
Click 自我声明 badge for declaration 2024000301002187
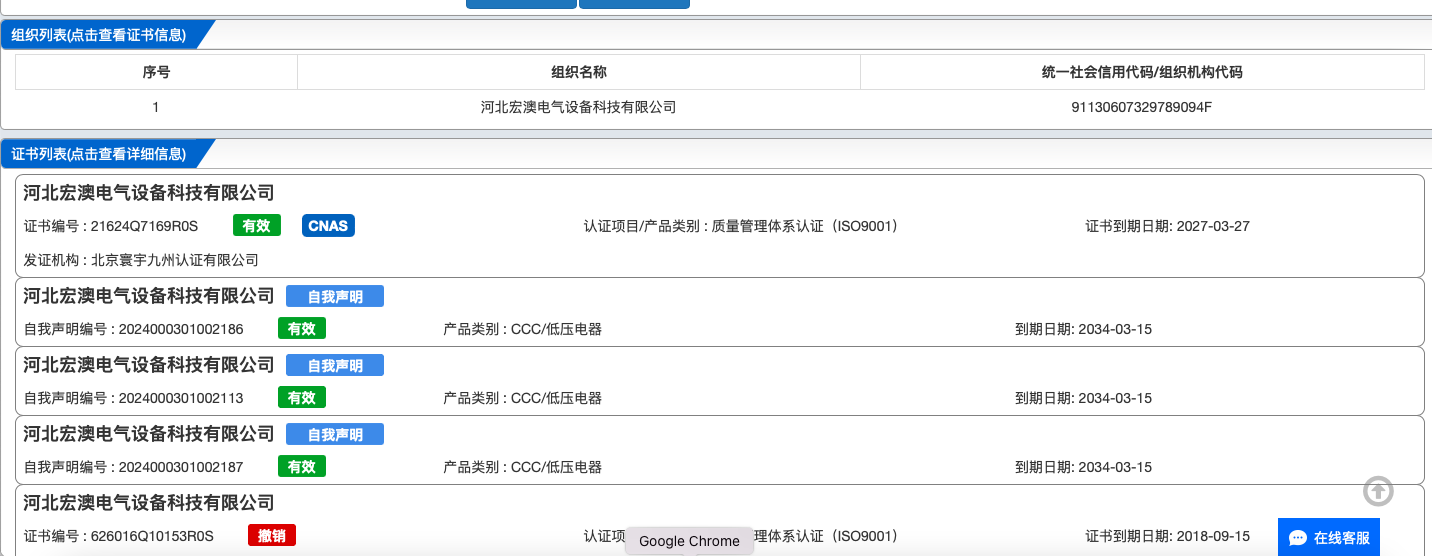[x=335, y=434]
